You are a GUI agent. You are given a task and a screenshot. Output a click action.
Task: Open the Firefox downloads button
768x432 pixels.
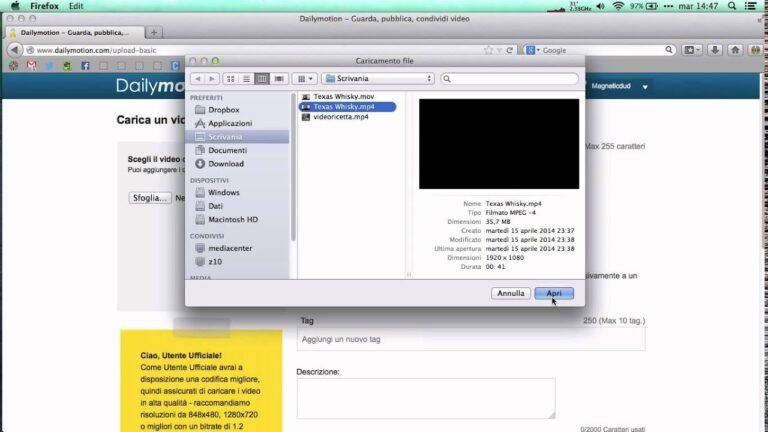[x=715, y=50]
